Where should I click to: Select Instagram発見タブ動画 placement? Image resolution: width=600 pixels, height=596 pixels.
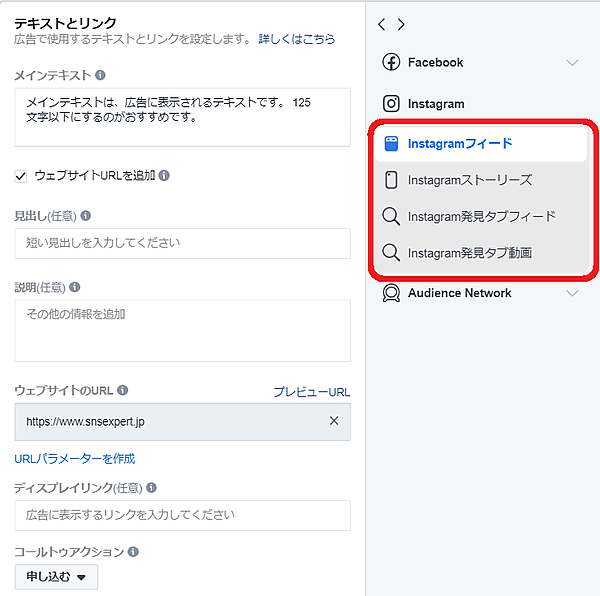[x=469, y=253]
